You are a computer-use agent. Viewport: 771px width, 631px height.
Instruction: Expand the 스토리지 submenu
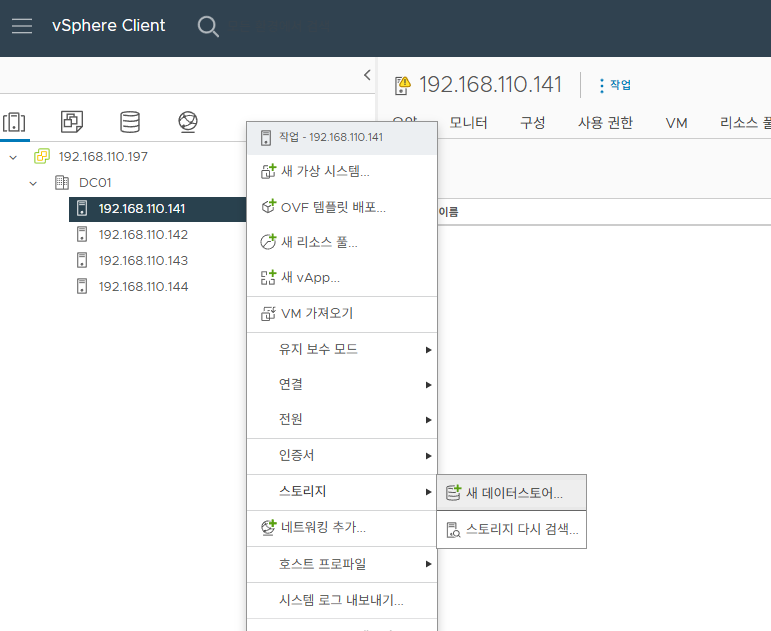(x=428, y=492)
